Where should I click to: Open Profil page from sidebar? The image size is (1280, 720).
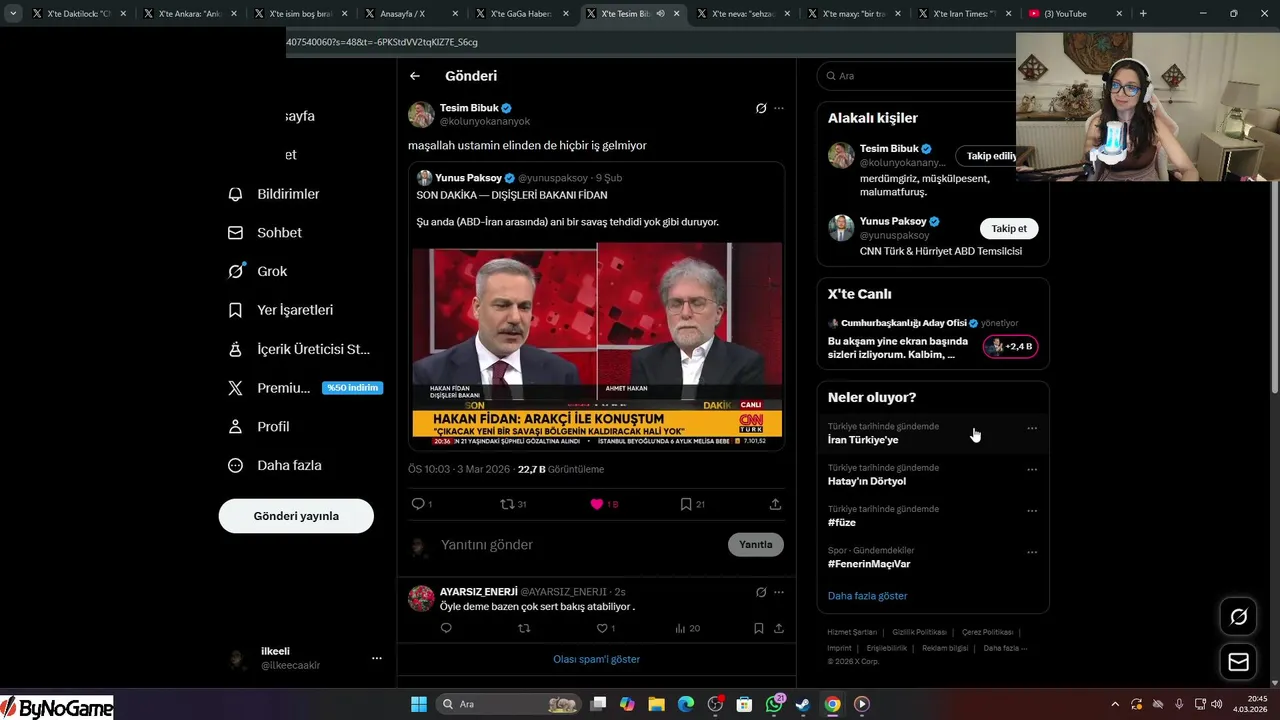tap(259, 426)
